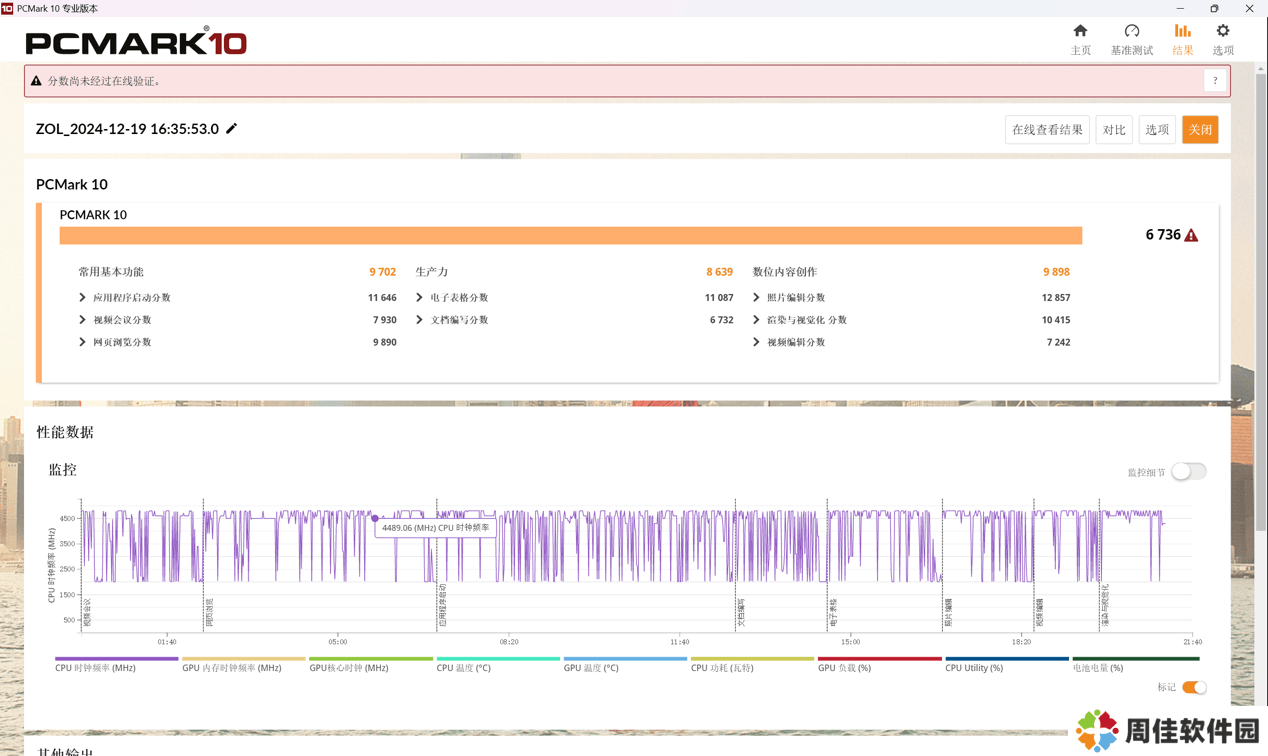Expand 视频会议分数 chevron

[x=83, y=320]
